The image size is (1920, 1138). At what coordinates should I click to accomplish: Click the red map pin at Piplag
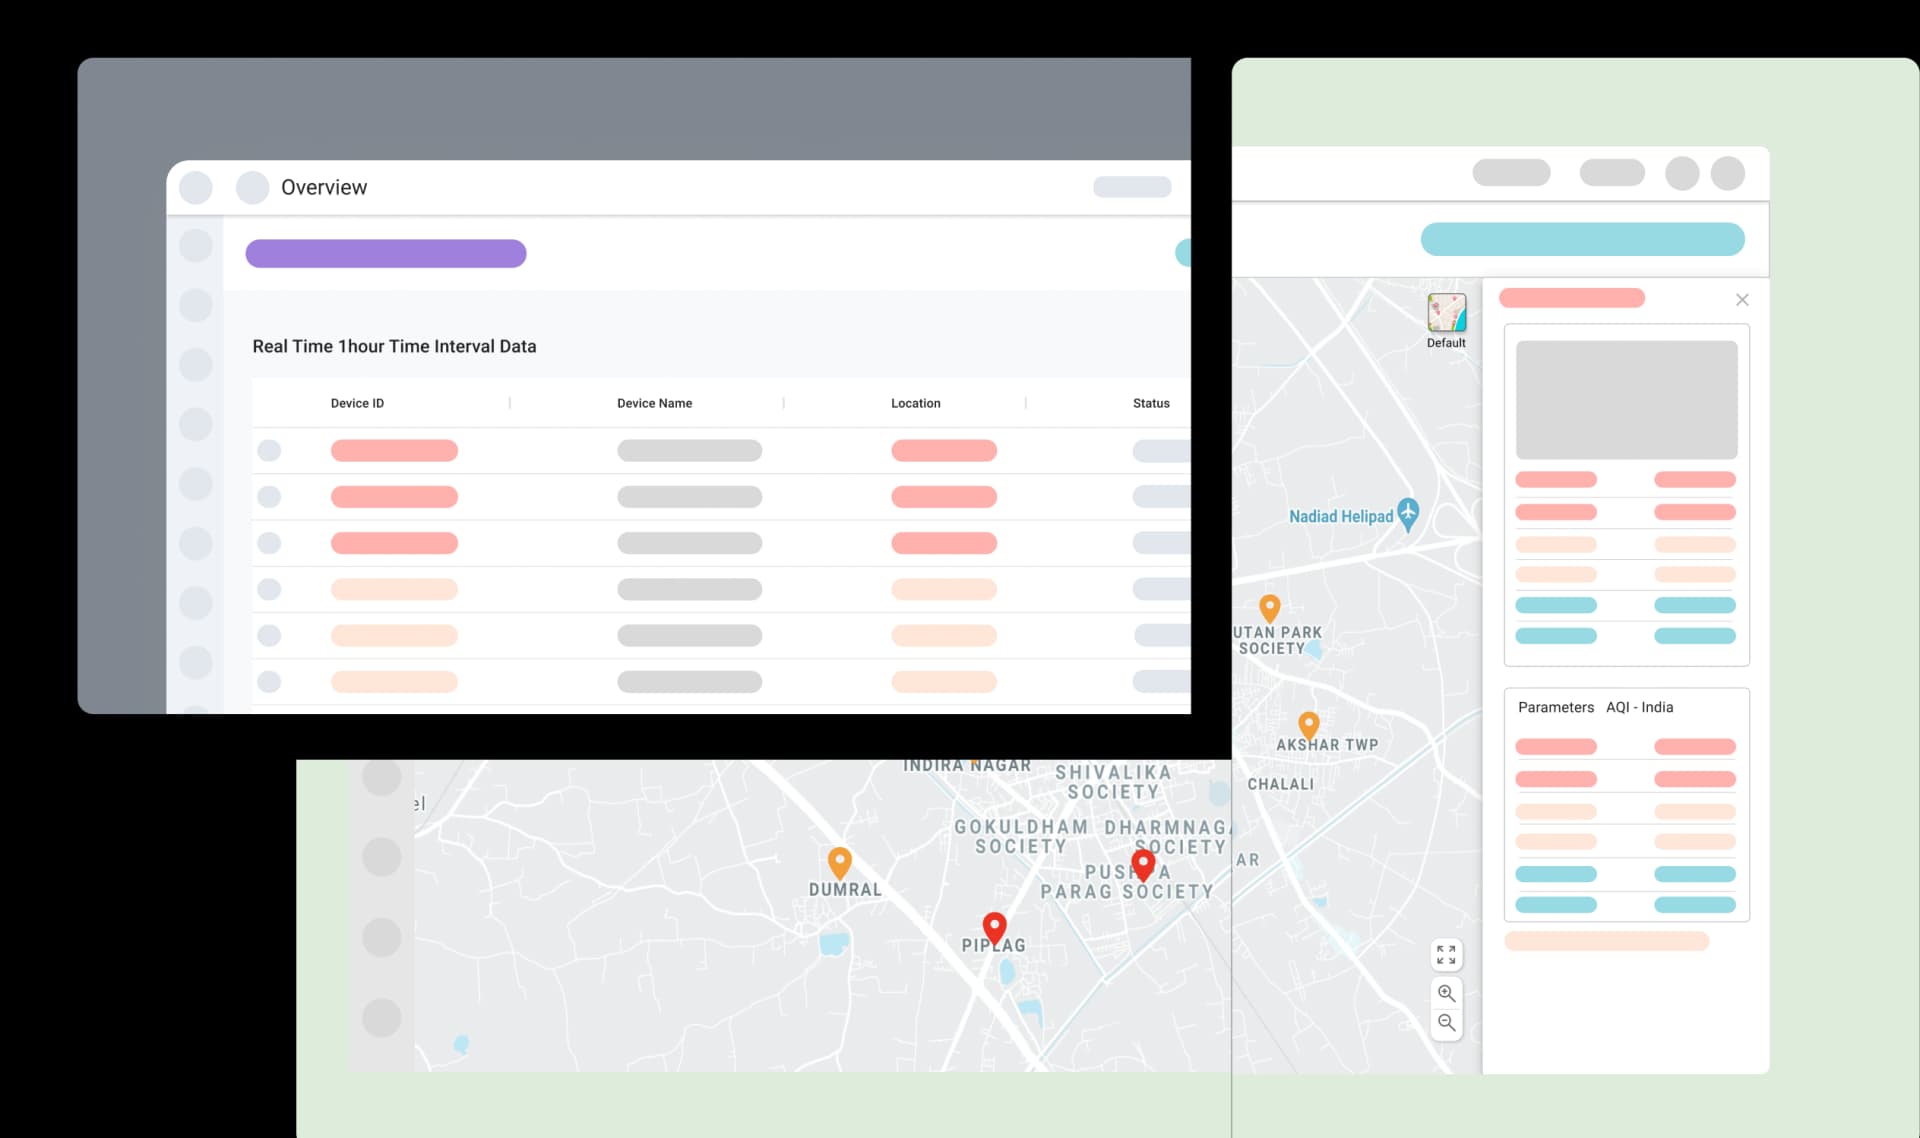coord(994,927)
